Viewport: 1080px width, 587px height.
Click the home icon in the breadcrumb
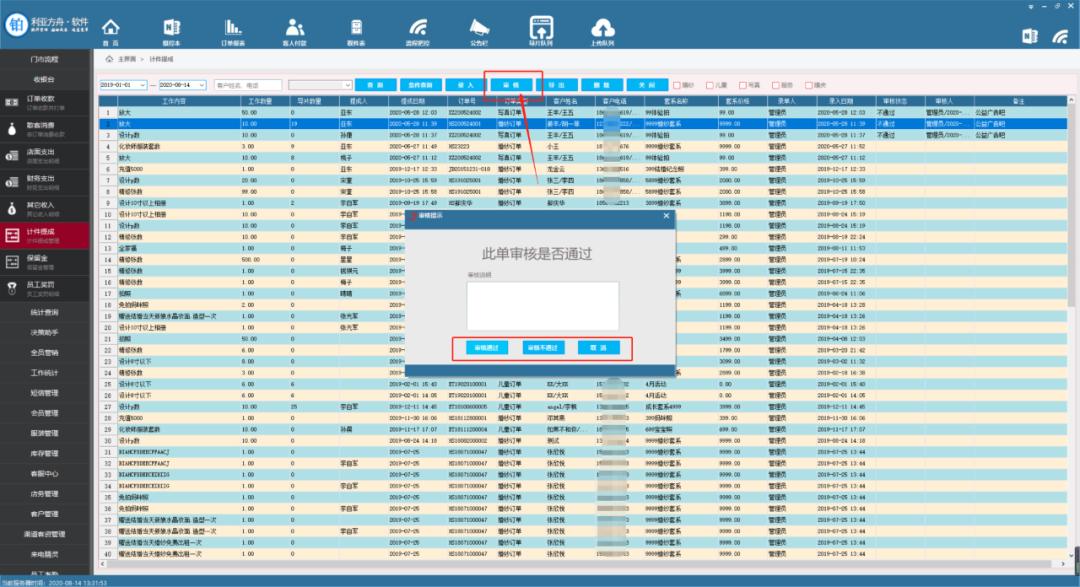coord(109,59)
